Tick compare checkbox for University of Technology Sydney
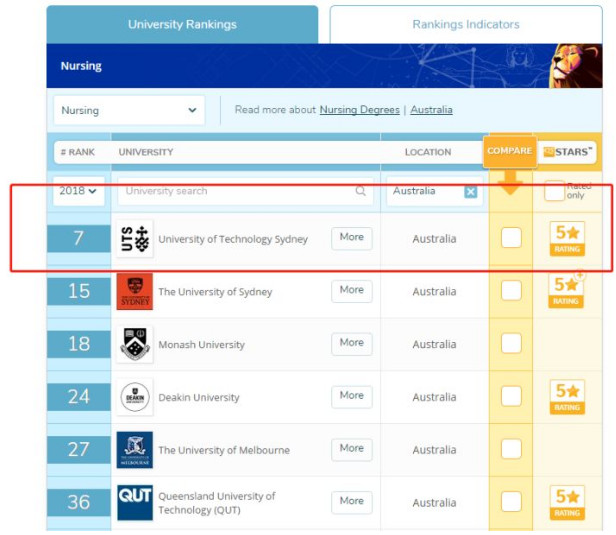616x535 pixels. click(x=511, y=238)
